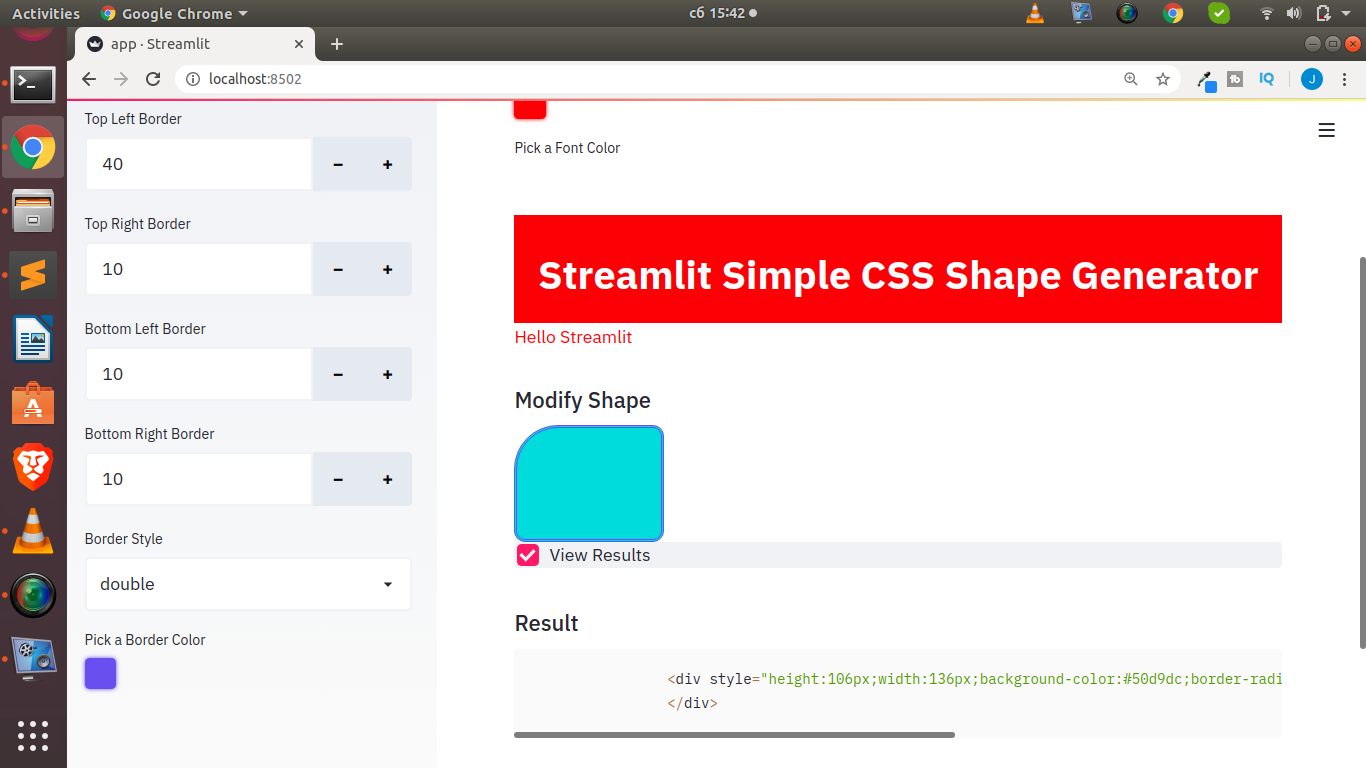This screenshot has height=768, width=1366.
Task: Close the app · Streamlit tab
Action: (299, 44)
